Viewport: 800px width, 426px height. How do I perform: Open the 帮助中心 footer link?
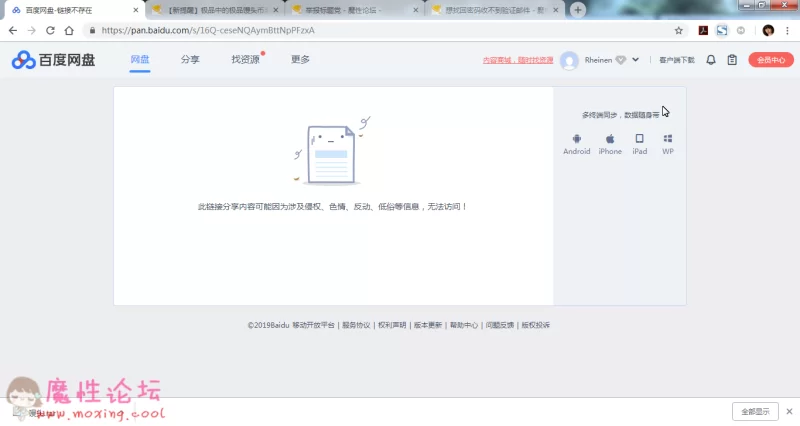(464, 325)
